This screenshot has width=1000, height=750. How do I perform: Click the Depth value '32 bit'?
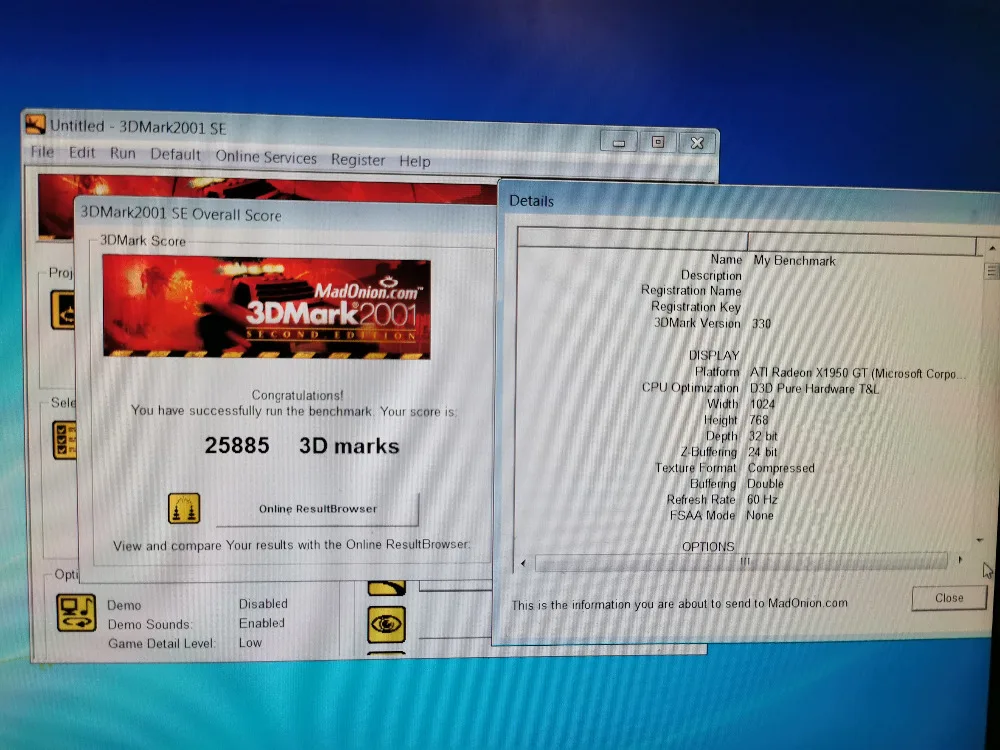click(763, 436)
